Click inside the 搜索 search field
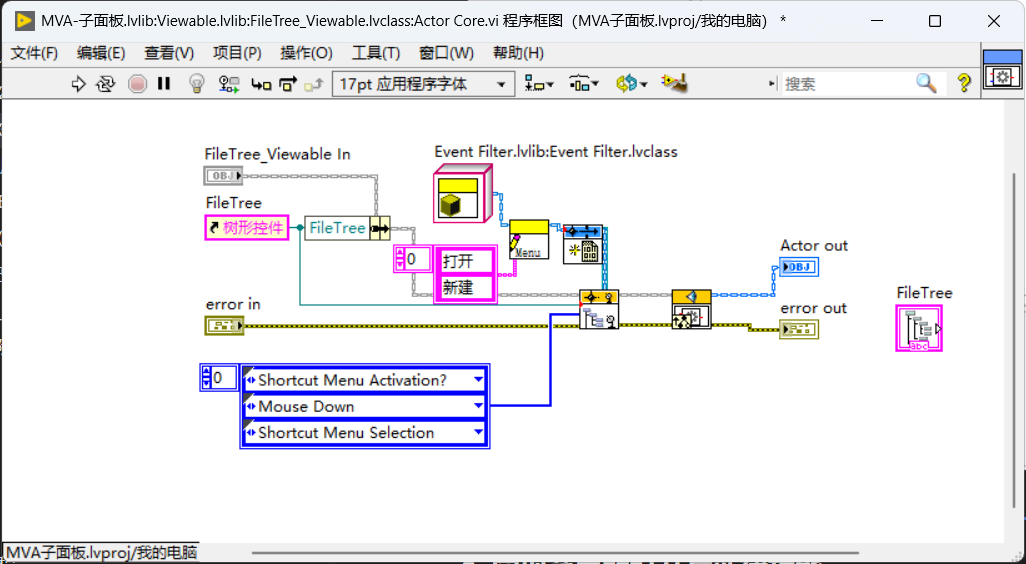Image resolution: width=1026 pixels, height=564 pixels. [x=848, y=84]
